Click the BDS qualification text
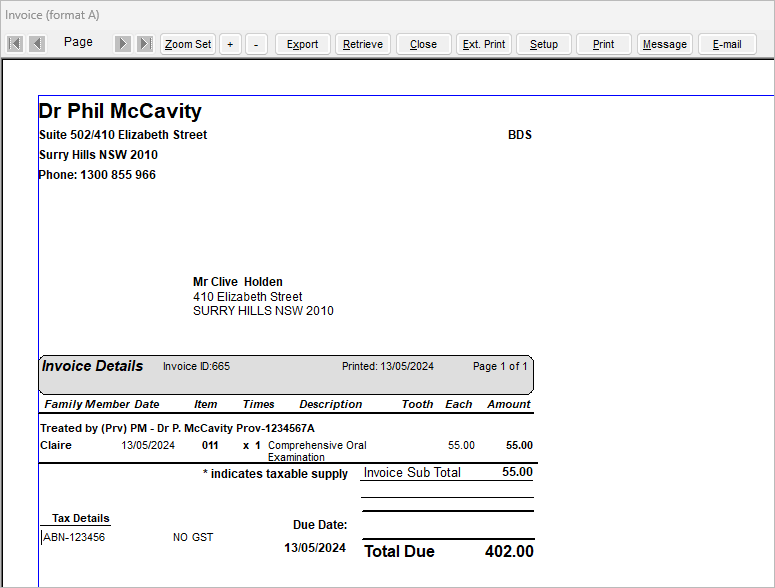 520,135
